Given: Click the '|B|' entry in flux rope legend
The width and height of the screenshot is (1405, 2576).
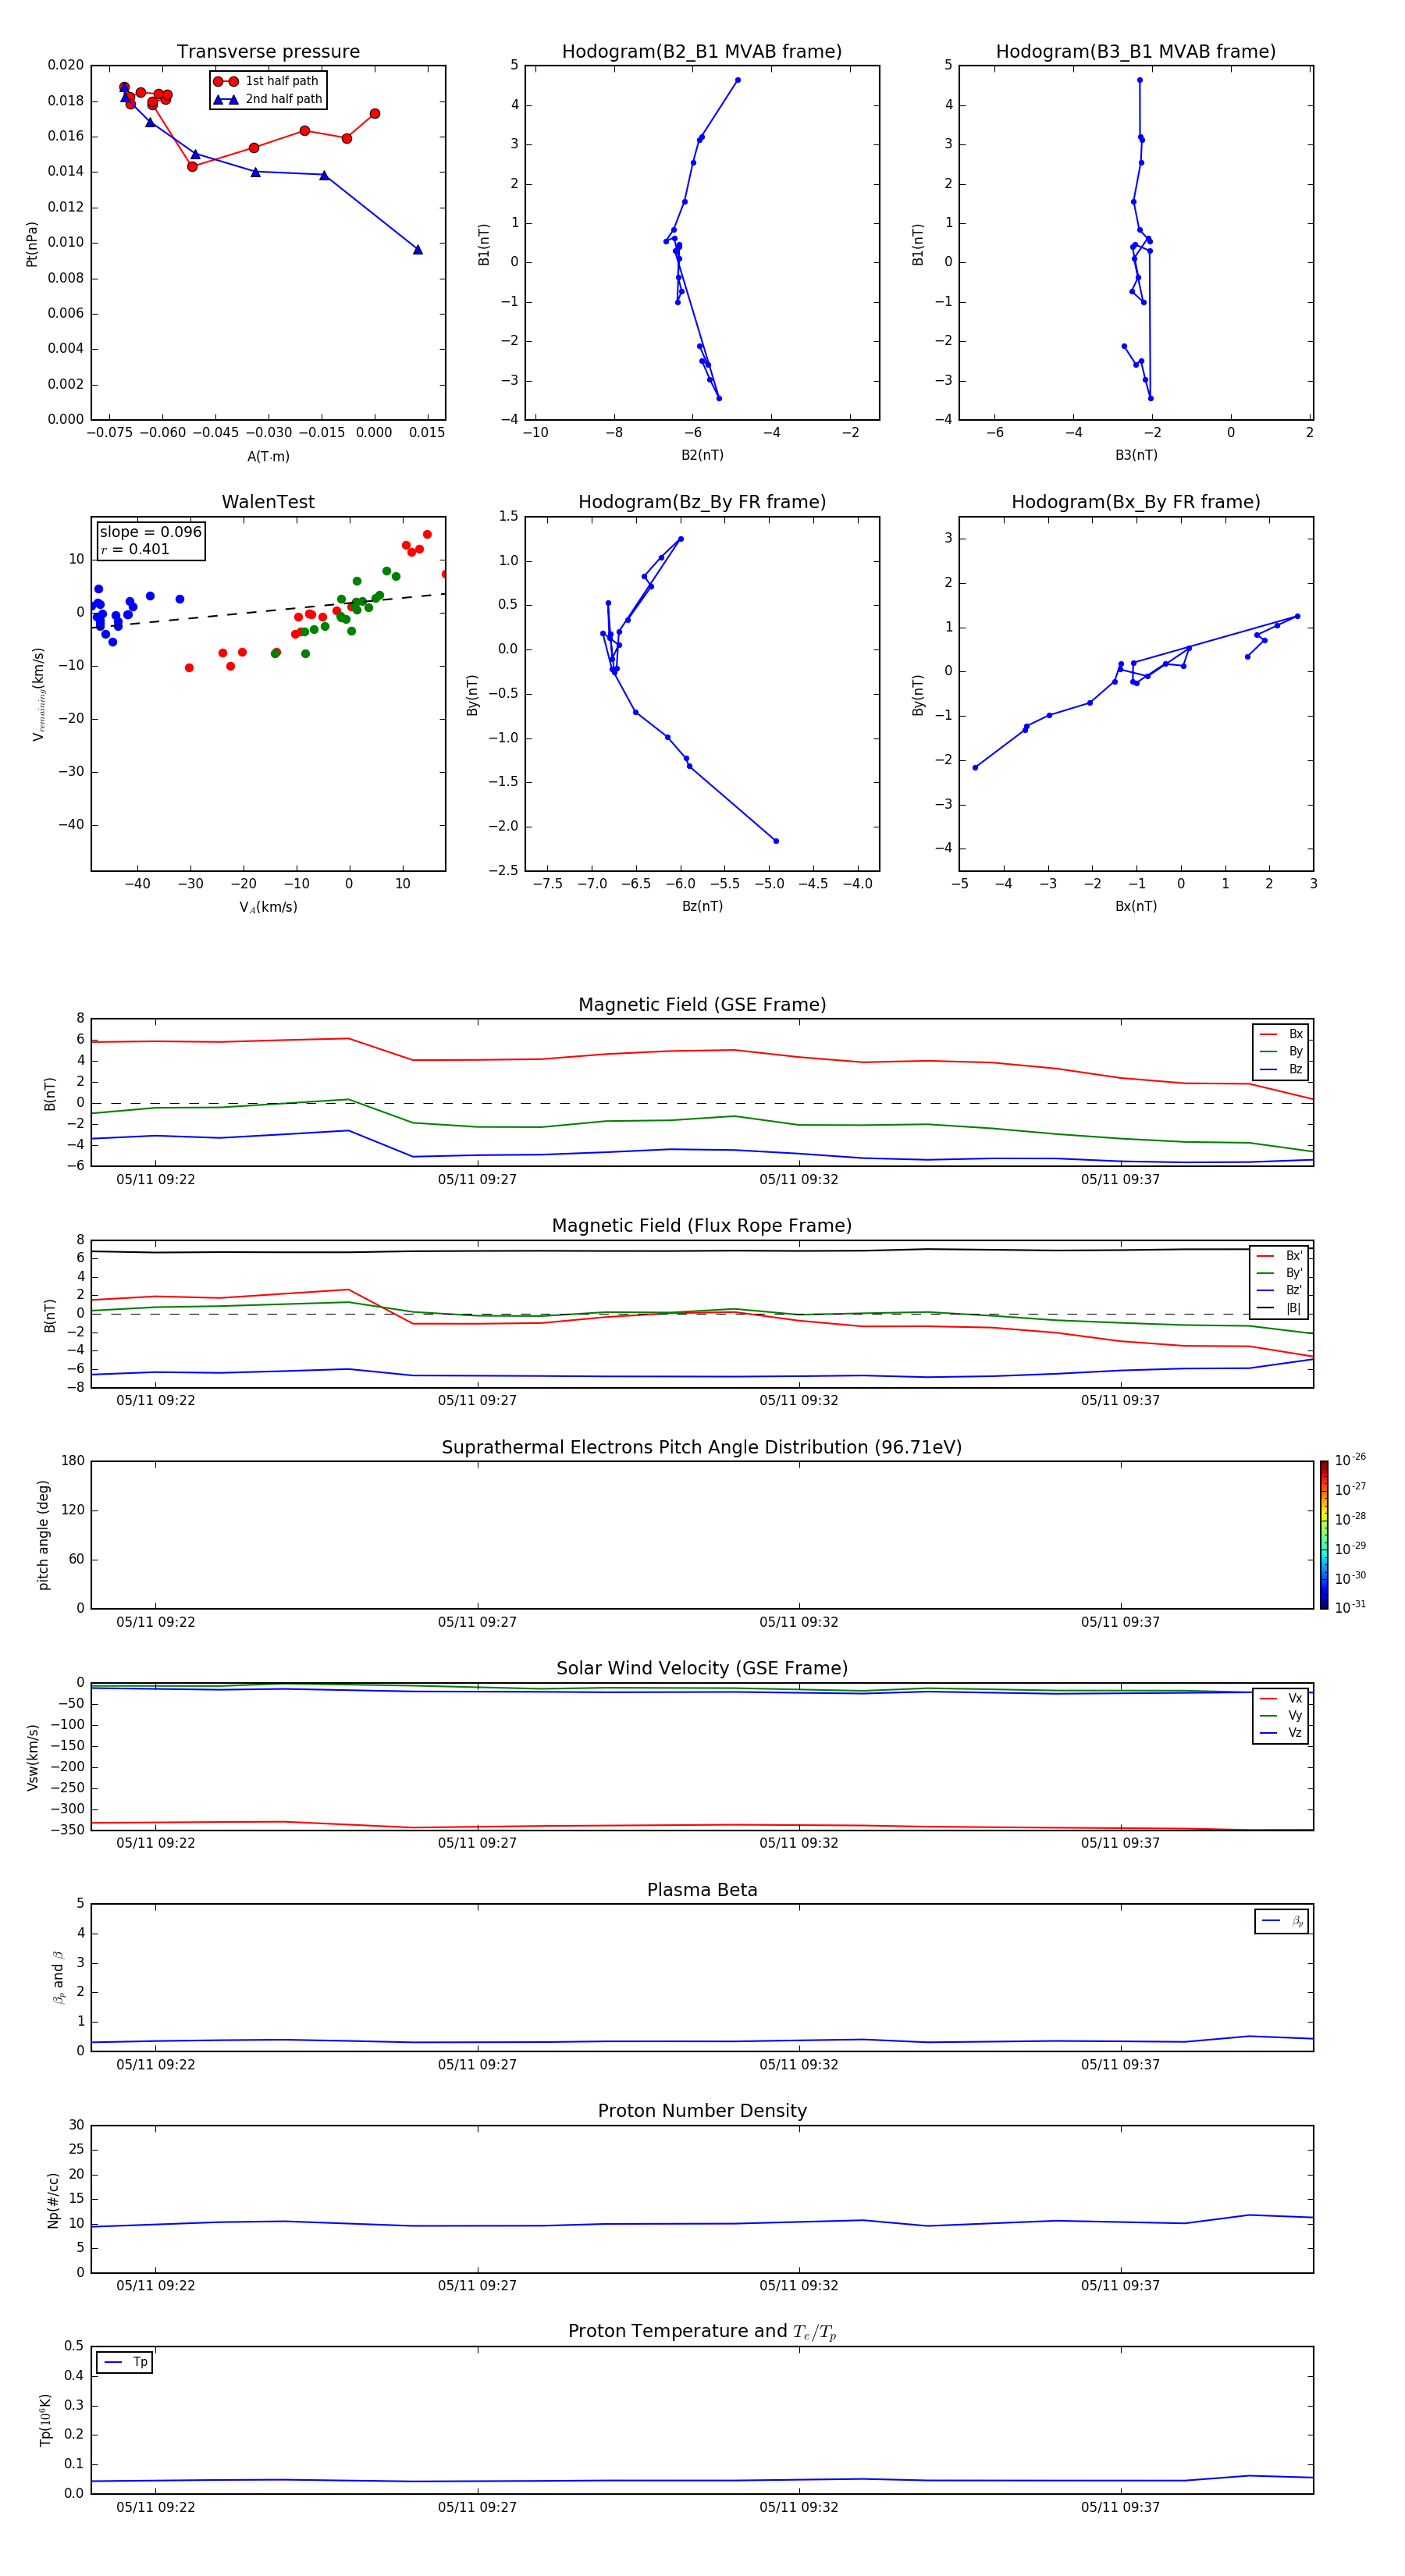Looking at the screenshot, I should pos(1280,1308).
